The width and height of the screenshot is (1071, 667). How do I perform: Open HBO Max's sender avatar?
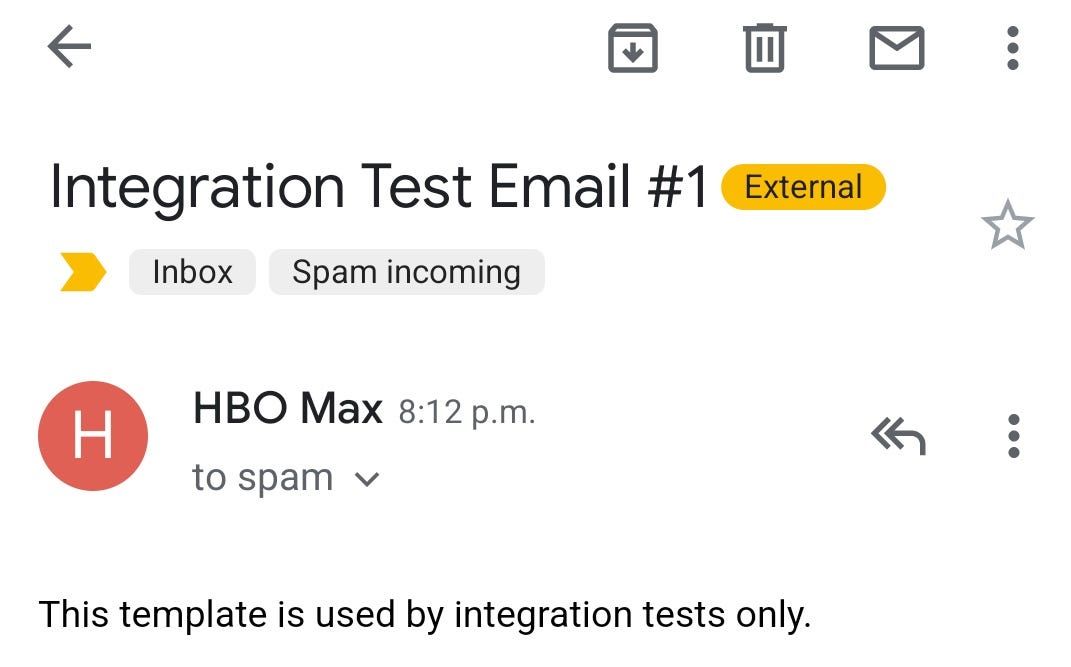[93, 435]
